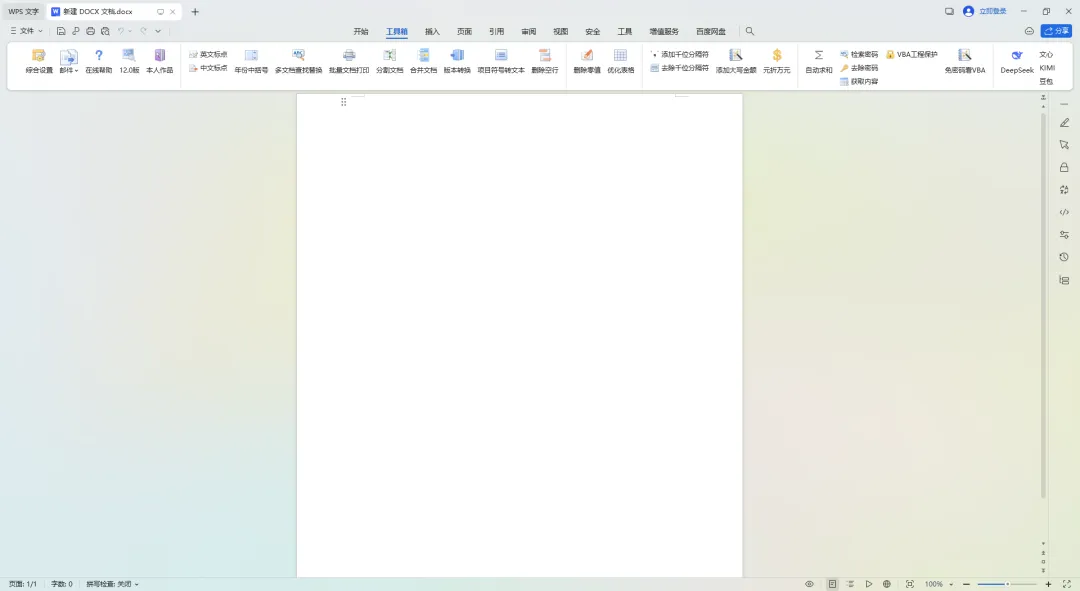Open the 豆包 AI link
The image size is (1080, 591).
[1046, 81]
